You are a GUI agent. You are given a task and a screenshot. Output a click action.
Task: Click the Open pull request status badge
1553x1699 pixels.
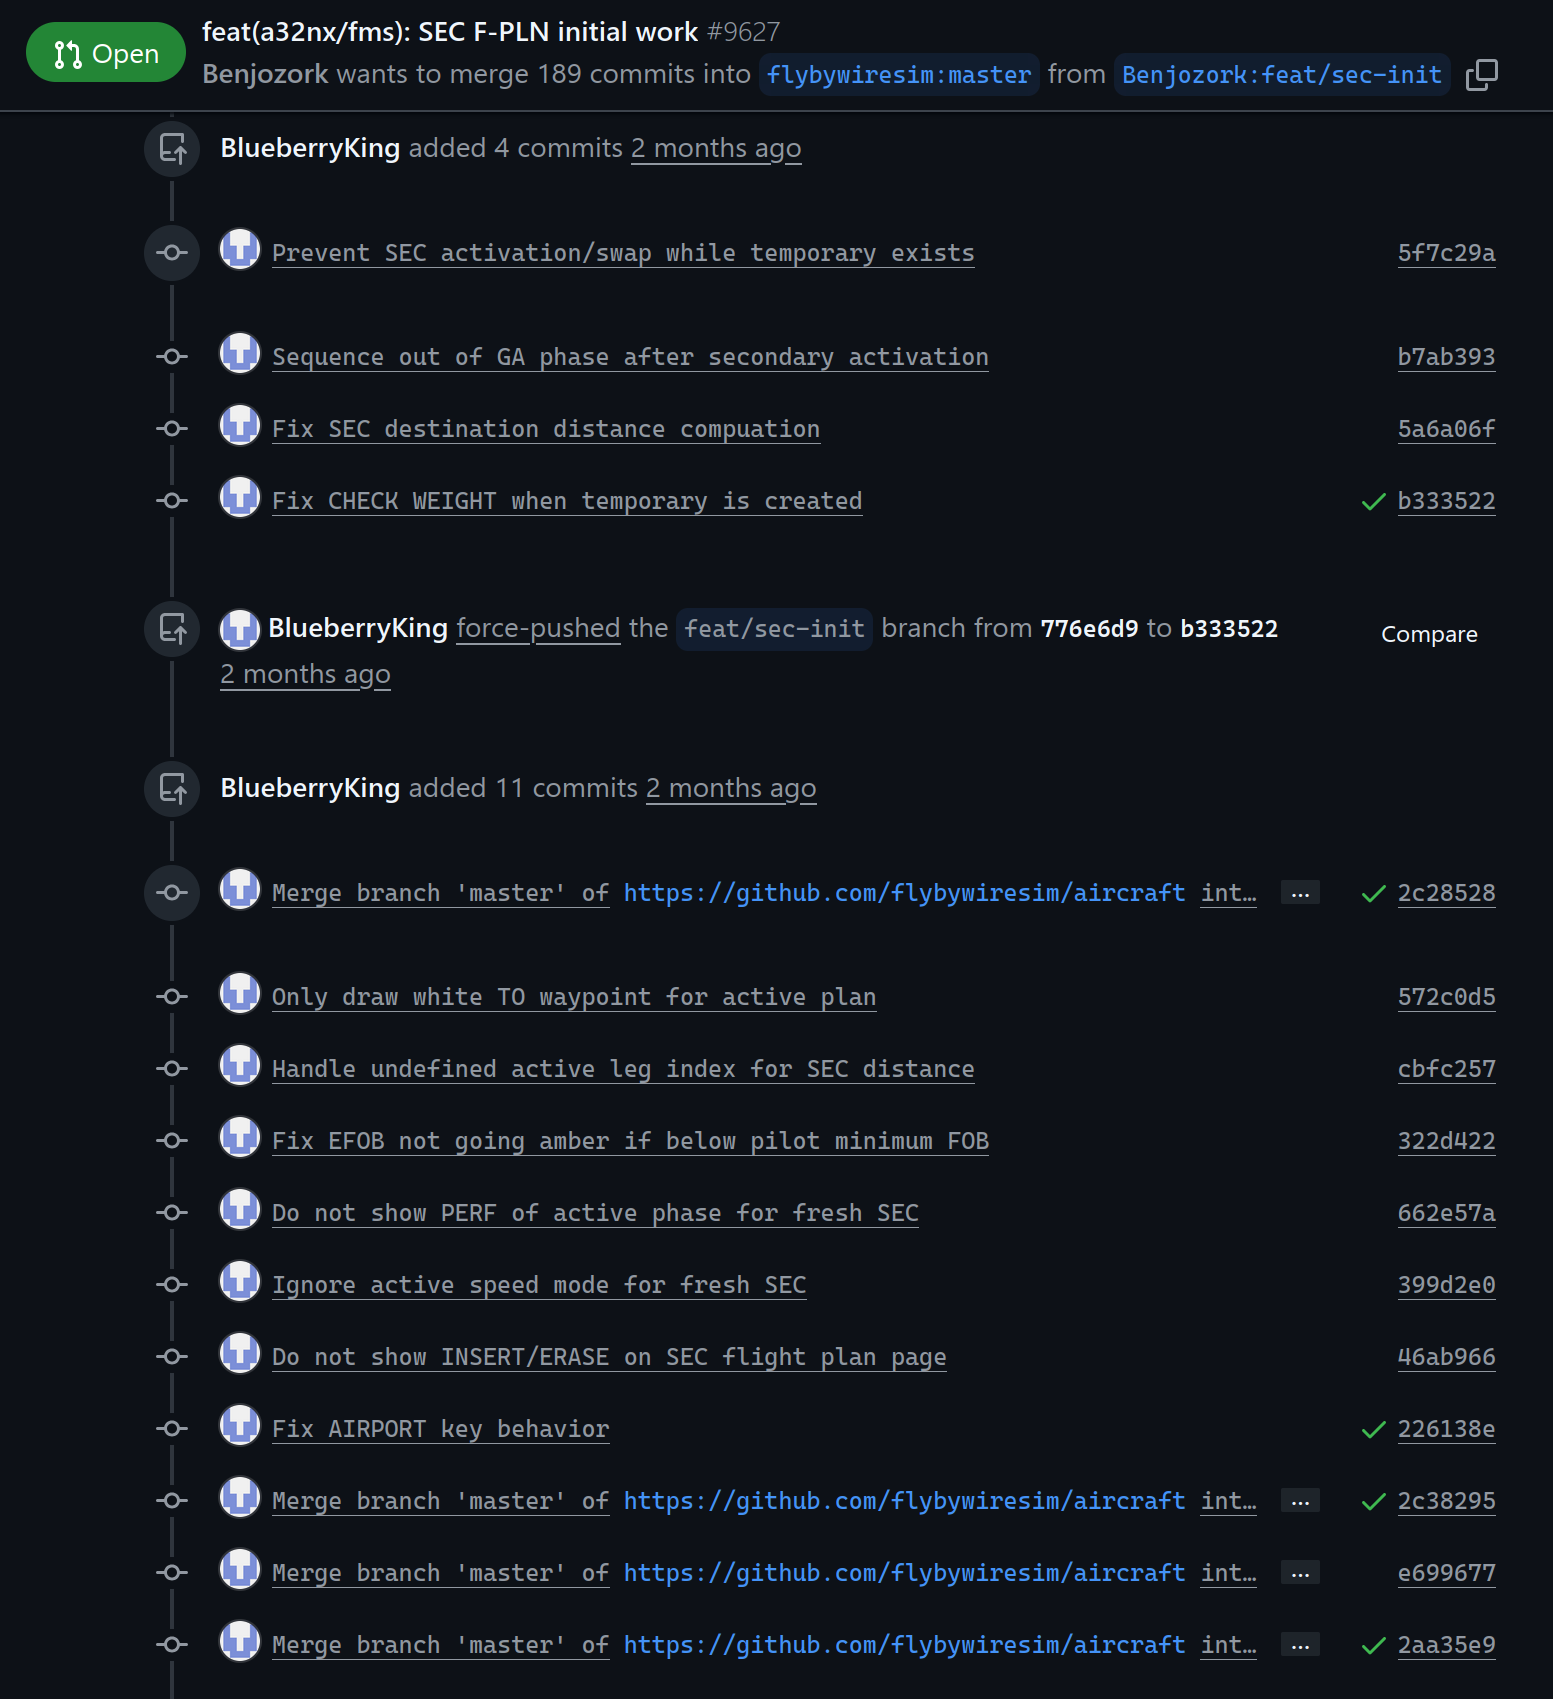pyautogui.click(x=106, y=53)
